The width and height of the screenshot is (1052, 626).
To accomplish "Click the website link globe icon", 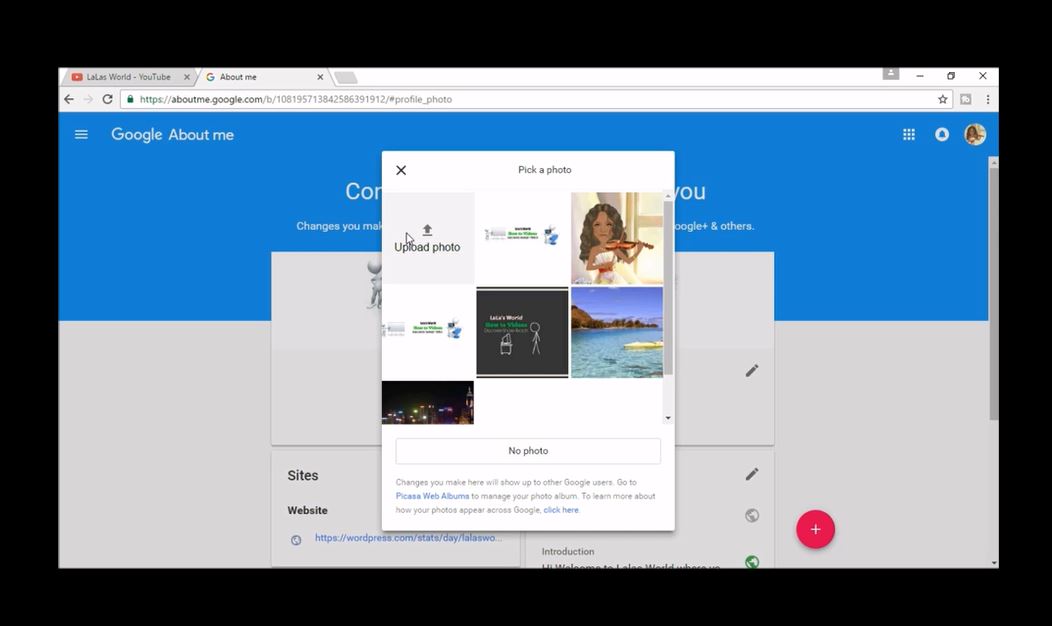I will coord(296,540).
